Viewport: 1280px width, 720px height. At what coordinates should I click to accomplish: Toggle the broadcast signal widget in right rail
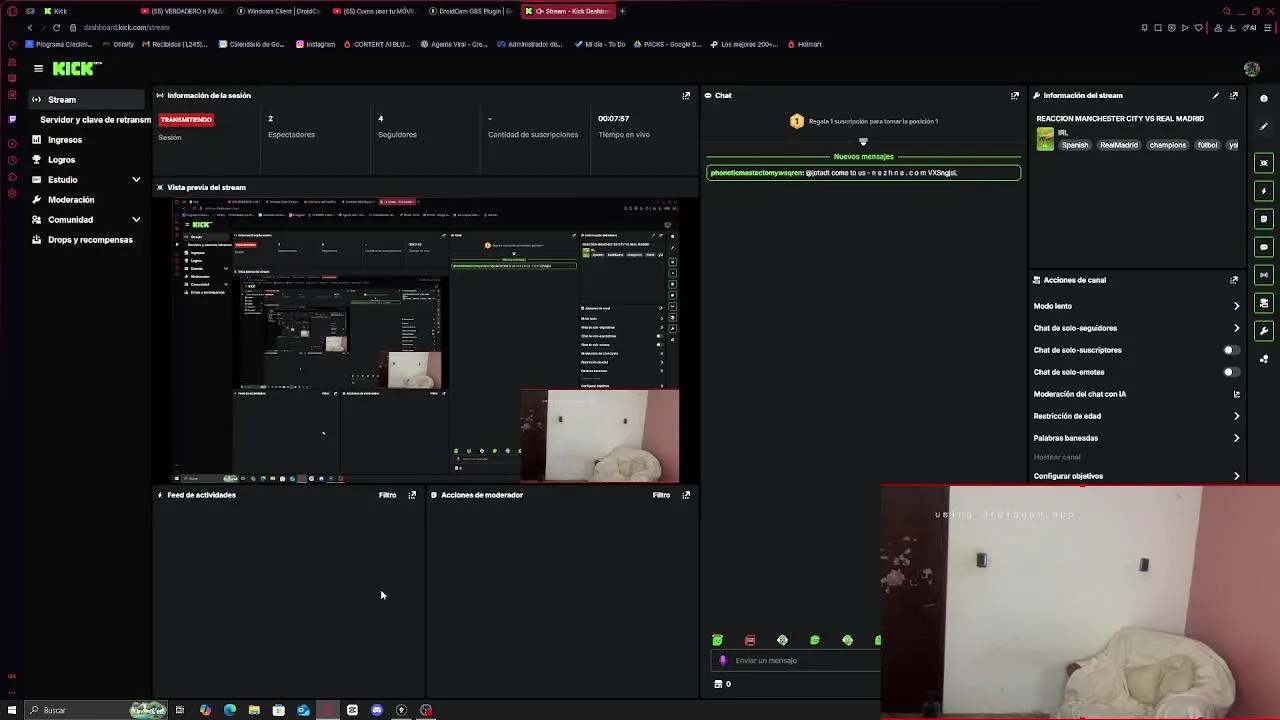[1264, 275]
